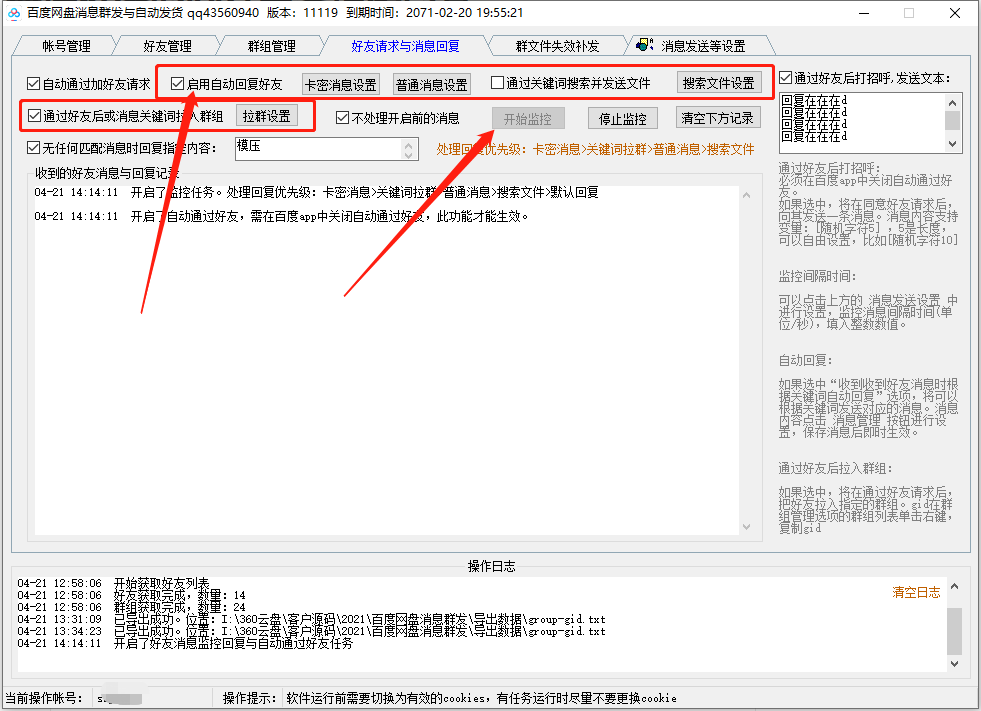Enable 通过关键词搜索并发送文件
The height and width of the screenshot is (711, 981).
(496, 82)
